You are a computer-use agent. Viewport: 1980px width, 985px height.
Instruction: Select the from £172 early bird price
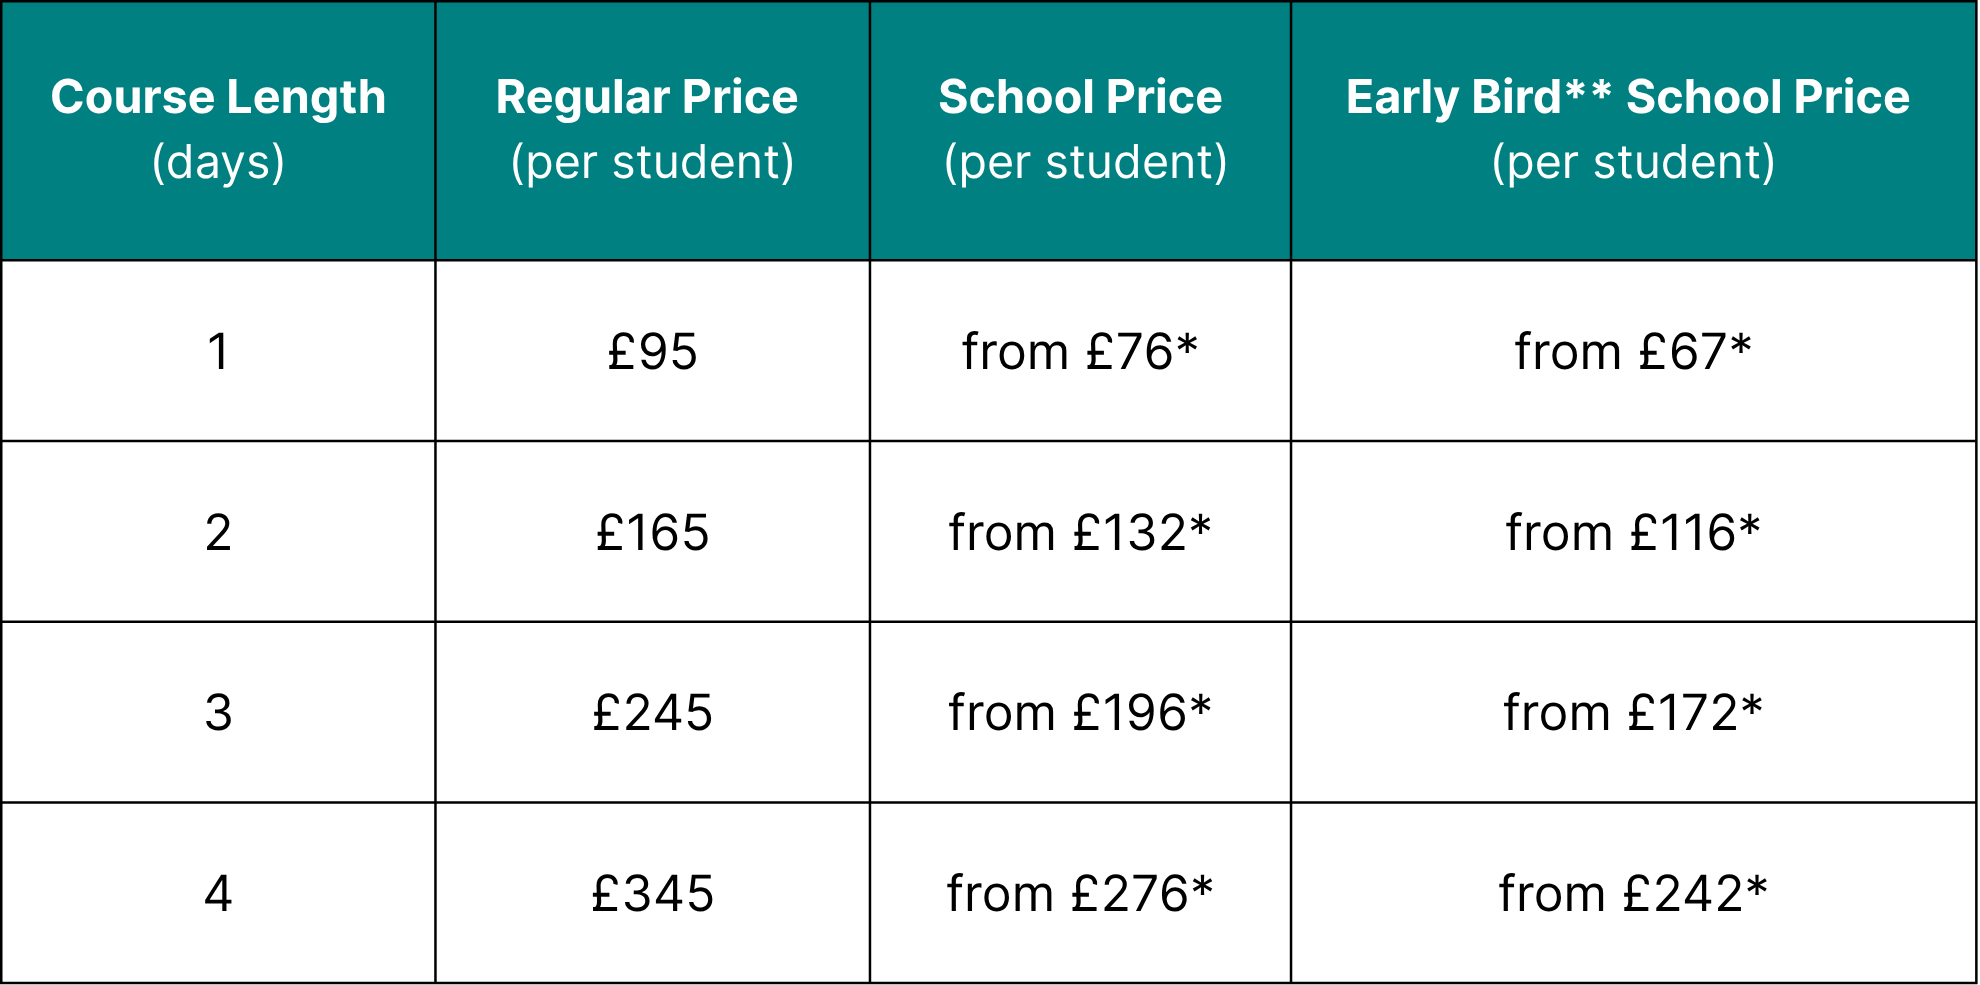1632,713
